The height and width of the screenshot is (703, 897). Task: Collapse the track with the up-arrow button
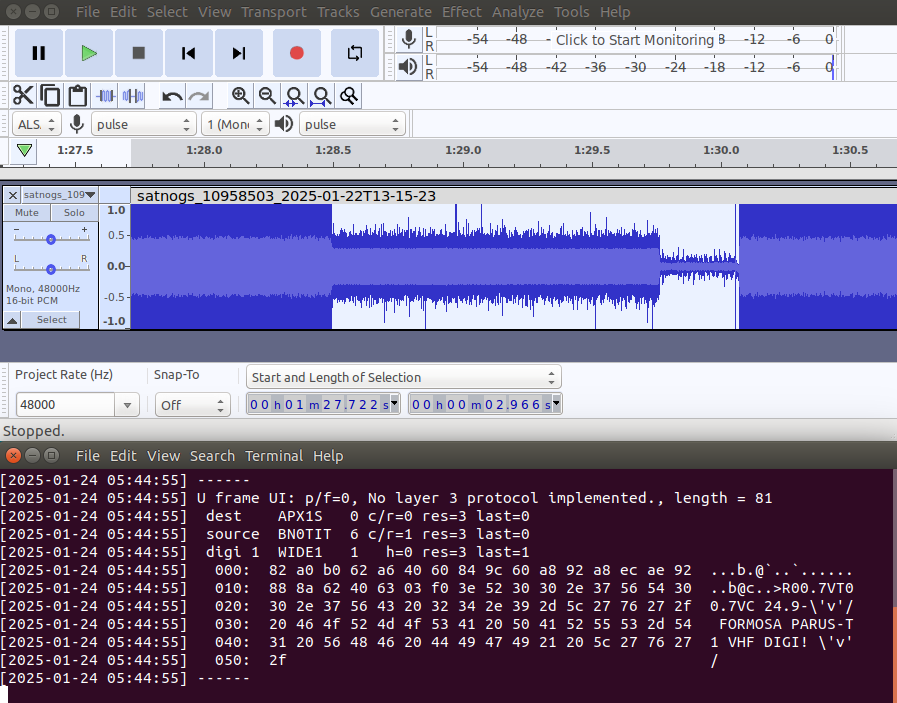point(12,320)
